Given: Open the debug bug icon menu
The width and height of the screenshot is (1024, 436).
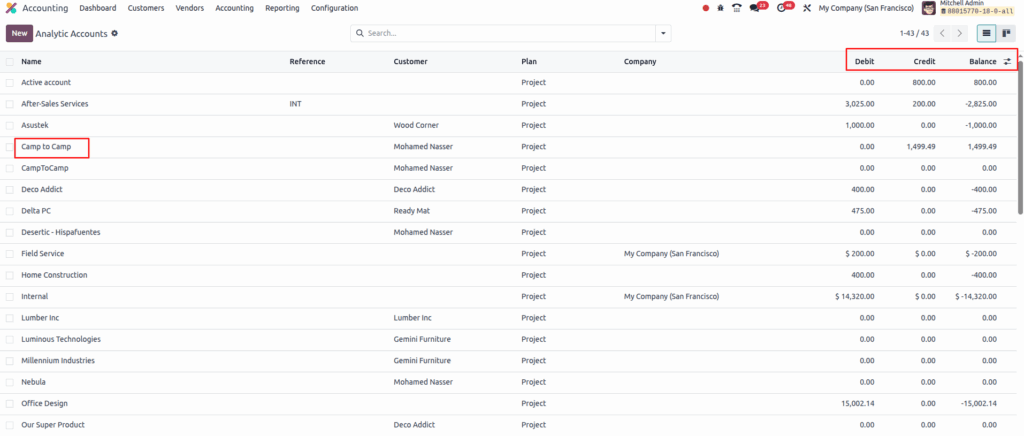Looking at the screenshot, I should click(720, 8).
